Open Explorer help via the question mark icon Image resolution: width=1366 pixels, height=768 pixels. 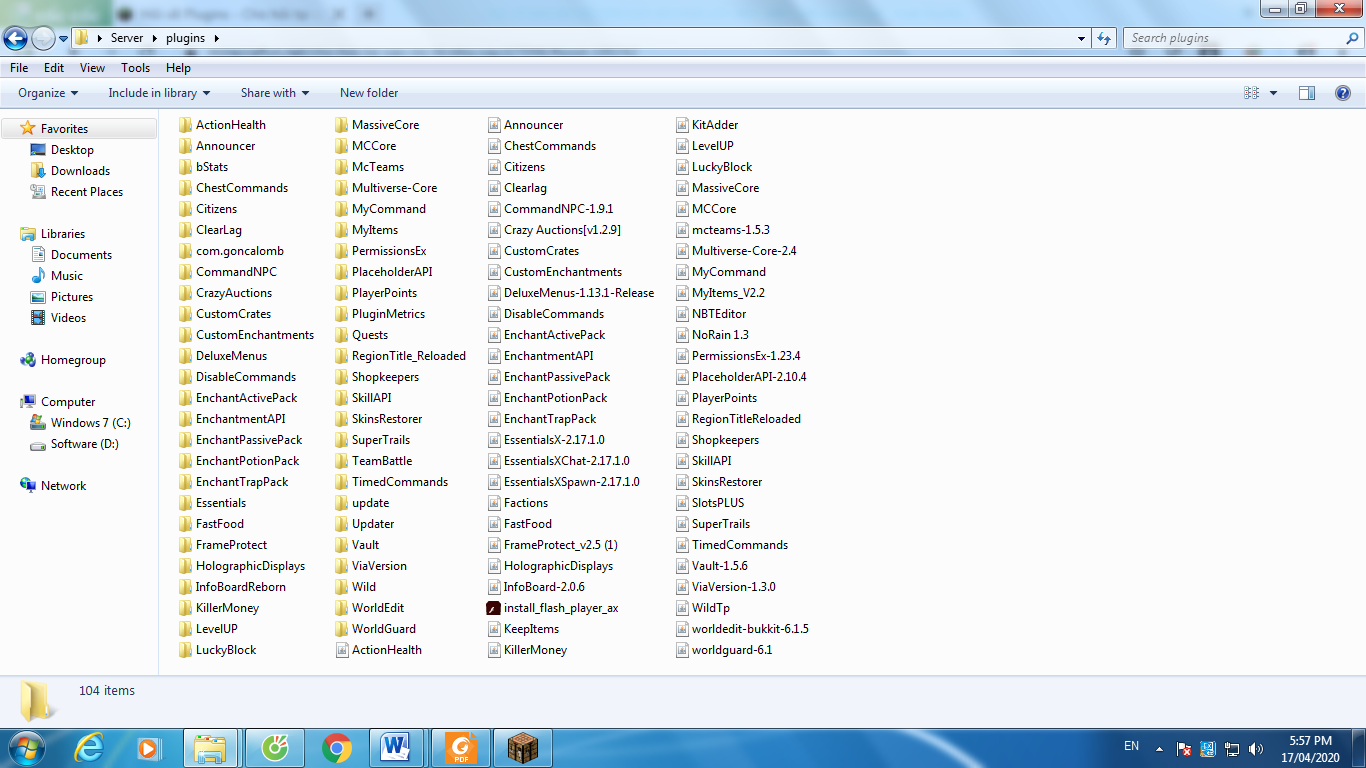pyautogui.click(x=1343, y=93)
